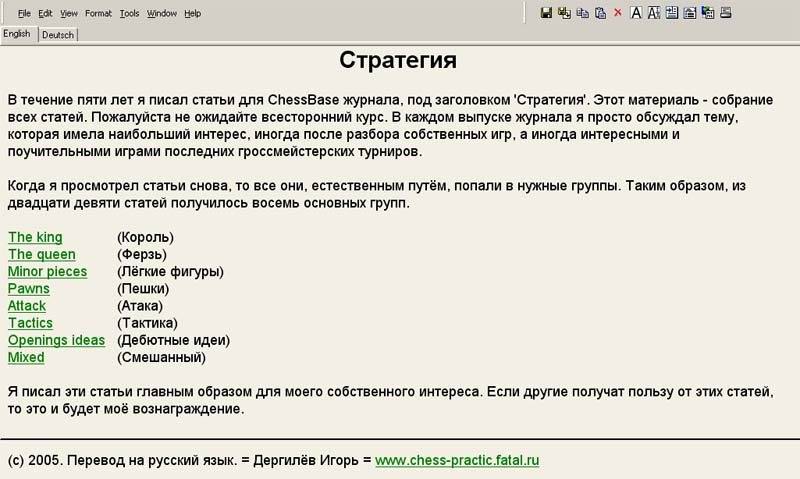The image size is (800, 479).
Task: Click the '(Смешанный)' text
Action: [x=161, y=357]
